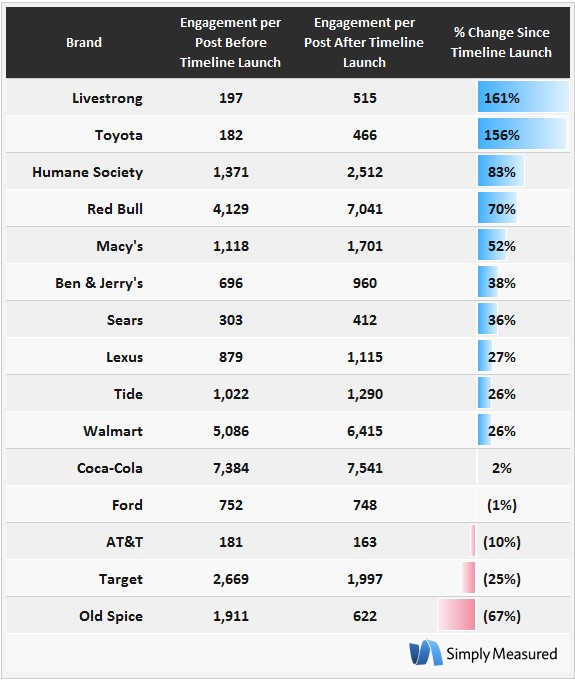Select the Simply Measured text link
Image resolution: width=575 pixels, height=680 pixels.
pyautogui.click(x=502, y=654)
